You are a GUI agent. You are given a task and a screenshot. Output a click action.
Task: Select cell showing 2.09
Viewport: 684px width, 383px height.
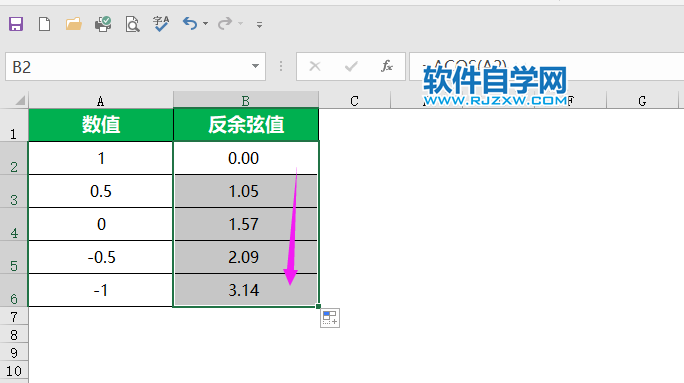tap(246, 257)
